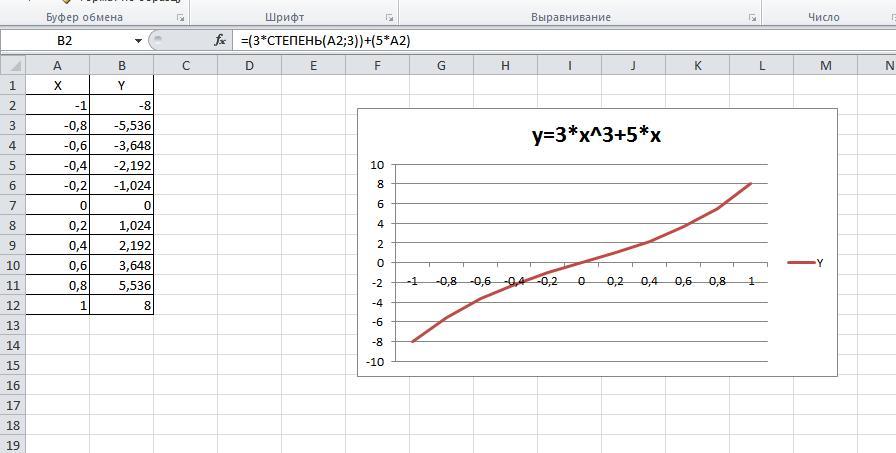Click cell B6 with value -1,024
Image resolution: width=896 pixels, height=453 pixels.
121,185
